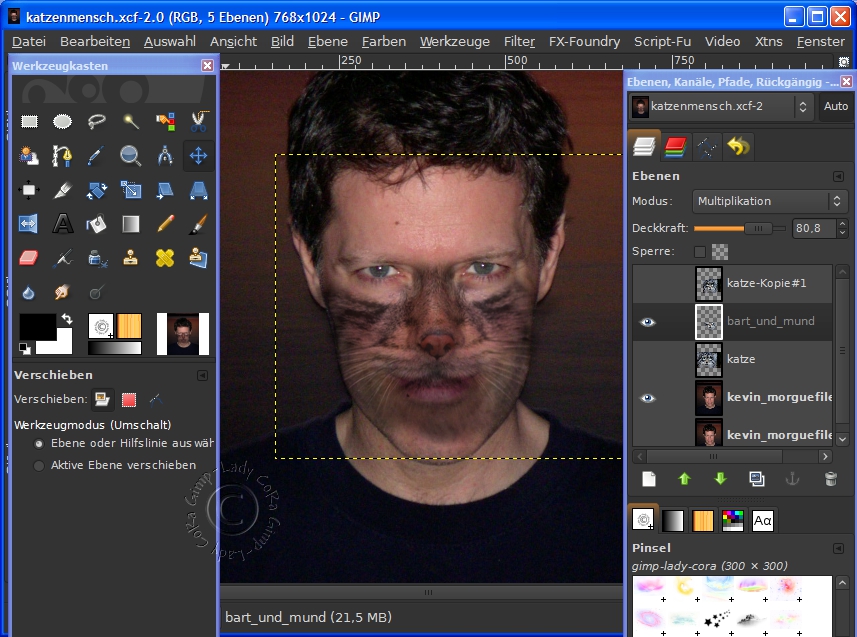857x637 pixels.
Task: Click the black foreground color swatch
Action: [x=37, y=326]
